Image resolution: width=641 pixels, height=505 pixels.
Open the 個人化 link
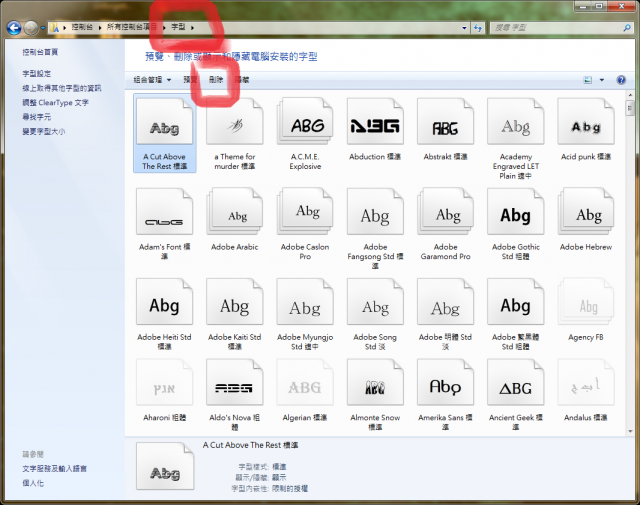tap(33, 483)
